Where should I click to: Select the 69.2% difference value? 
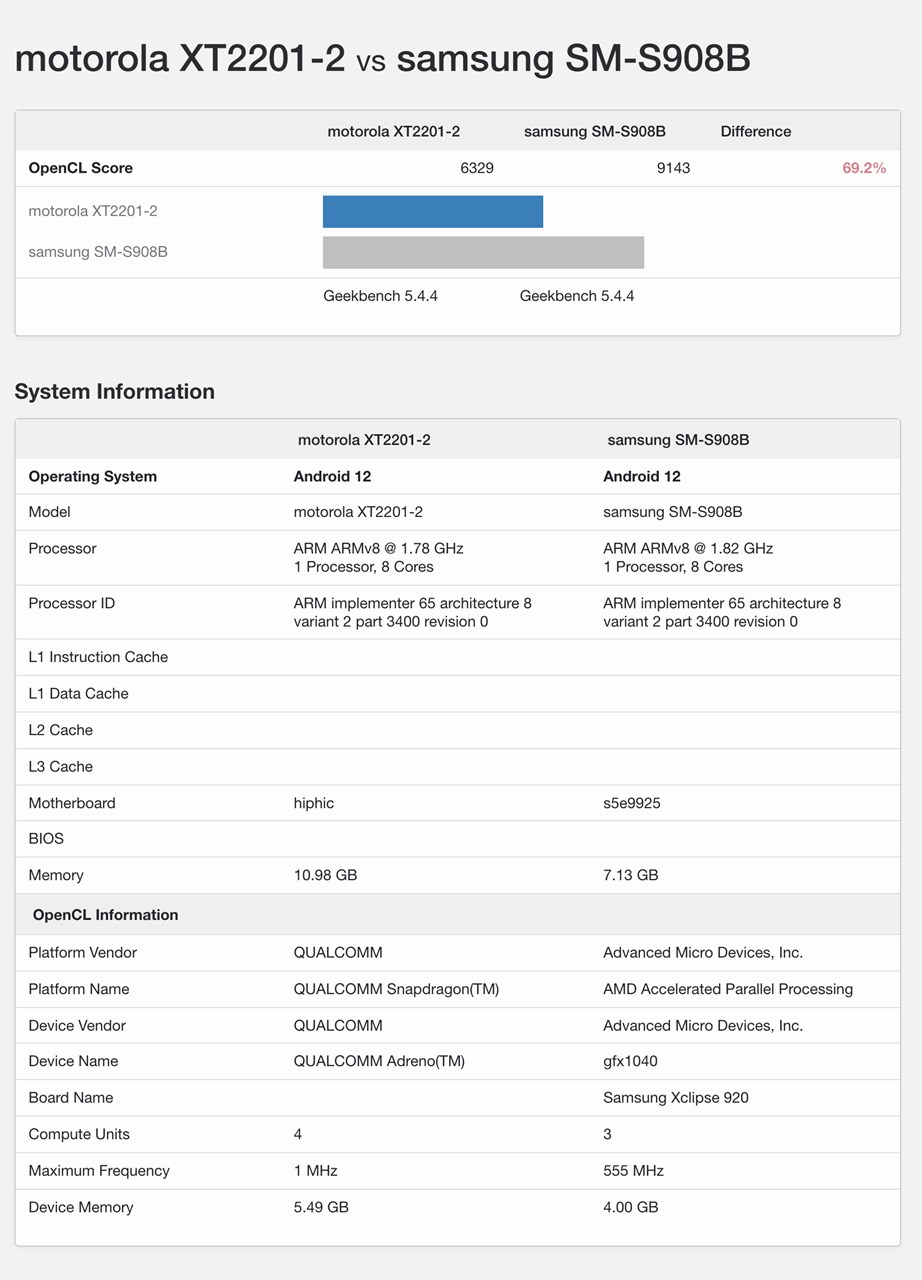tap(866, 168)
